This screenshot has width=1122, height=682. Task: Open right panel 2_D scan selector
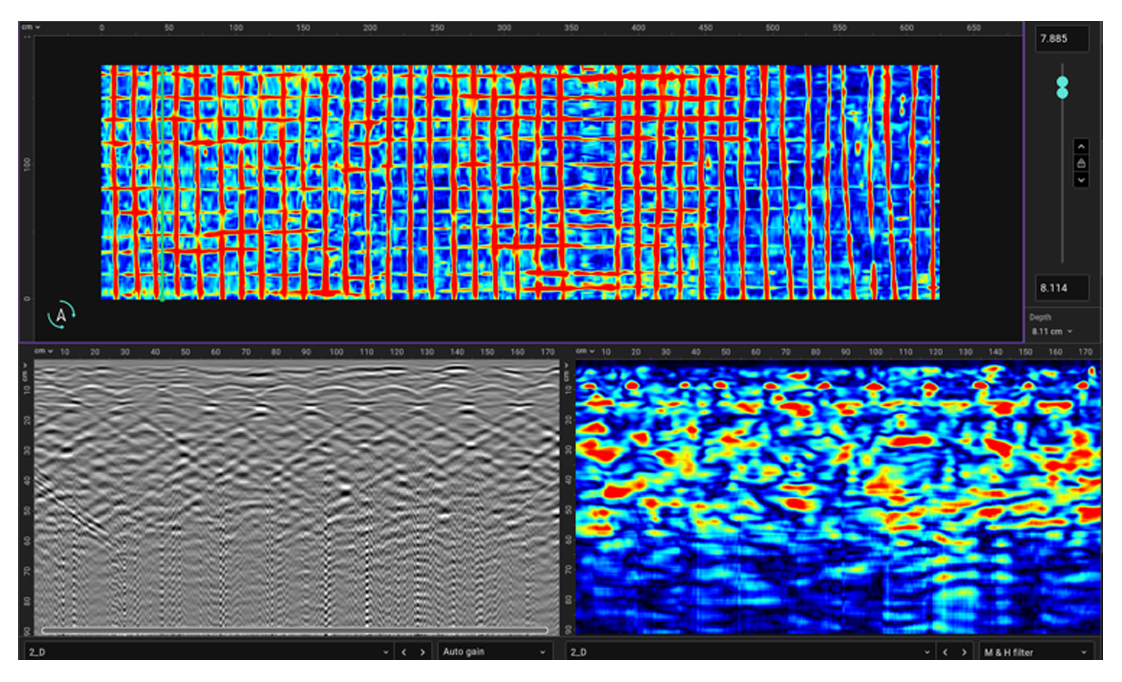coord(748,652)
